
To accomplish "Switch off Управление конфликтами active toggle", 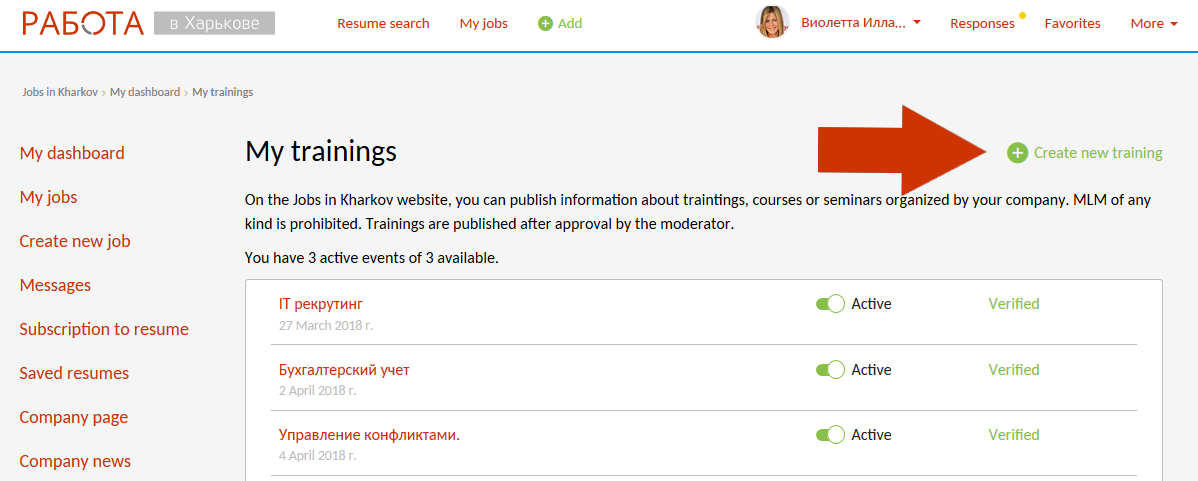I will (830, 435).
